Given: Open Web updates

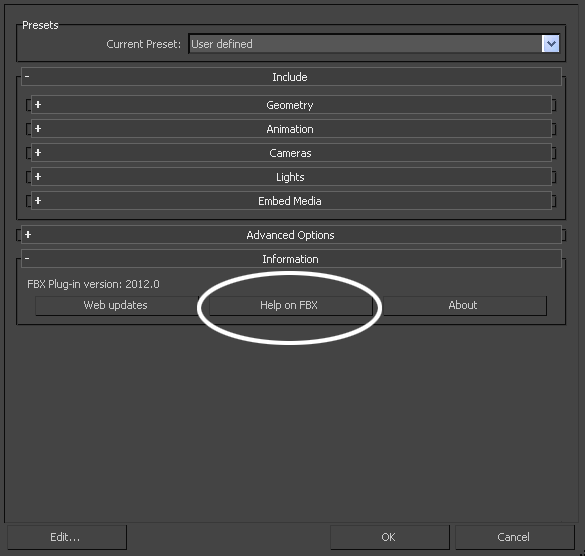Looking at the screenshot, I should pos(116,306).
